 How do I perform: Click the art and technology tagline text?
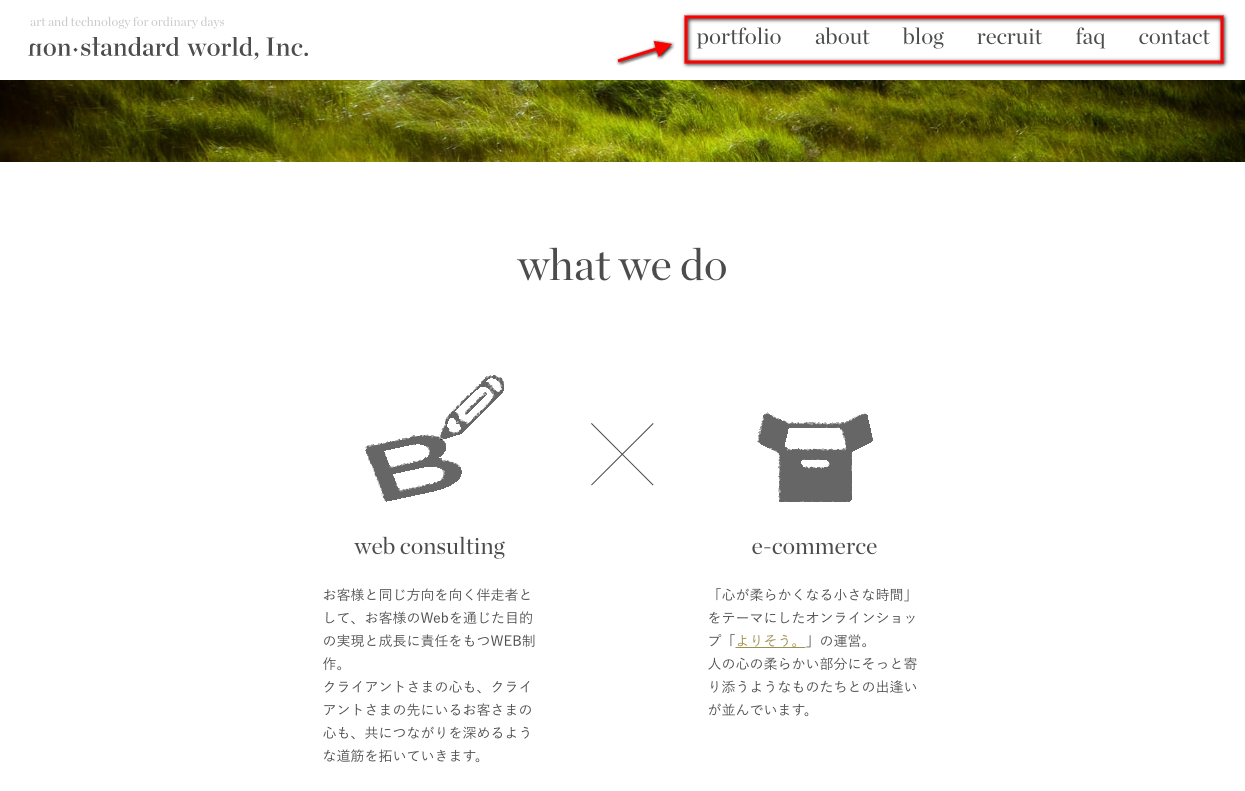(127, 22)
